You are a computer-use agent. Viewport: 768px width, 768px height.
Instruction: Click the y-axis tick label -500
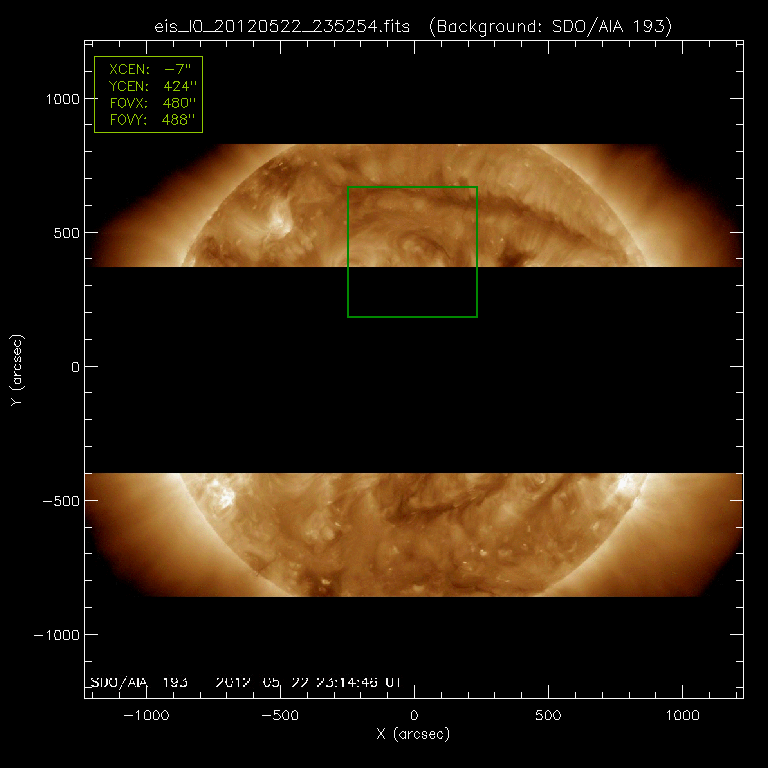click(x=59, y=501)
